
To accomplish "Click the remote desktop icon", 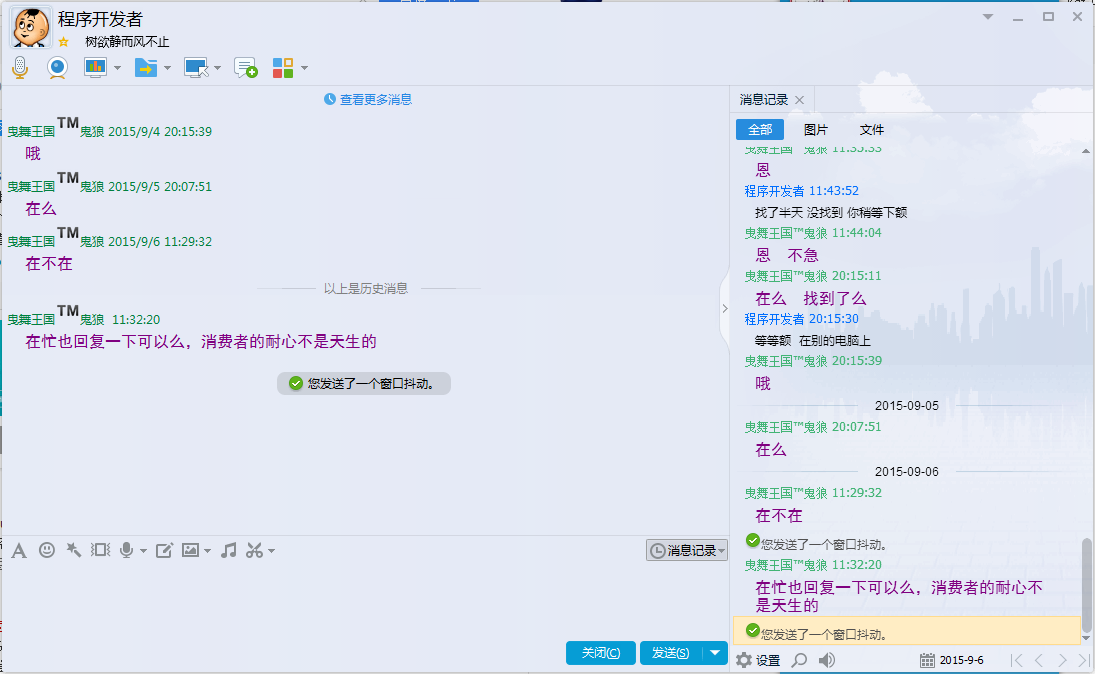I will [196, 67].
